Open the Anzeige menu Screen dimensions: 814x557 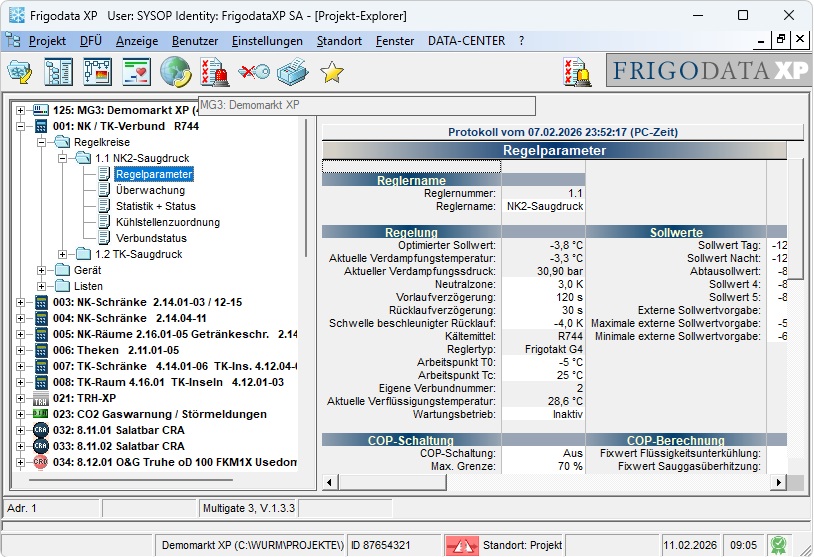[137, 41]
